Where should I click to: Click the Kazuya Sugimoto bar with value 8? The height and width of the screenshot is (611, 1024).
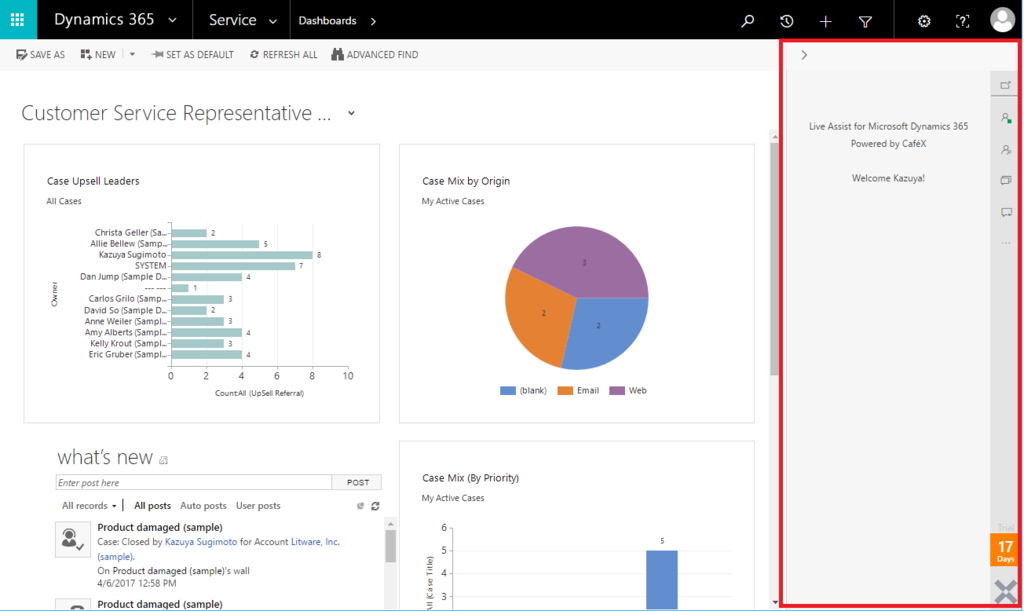242,255
